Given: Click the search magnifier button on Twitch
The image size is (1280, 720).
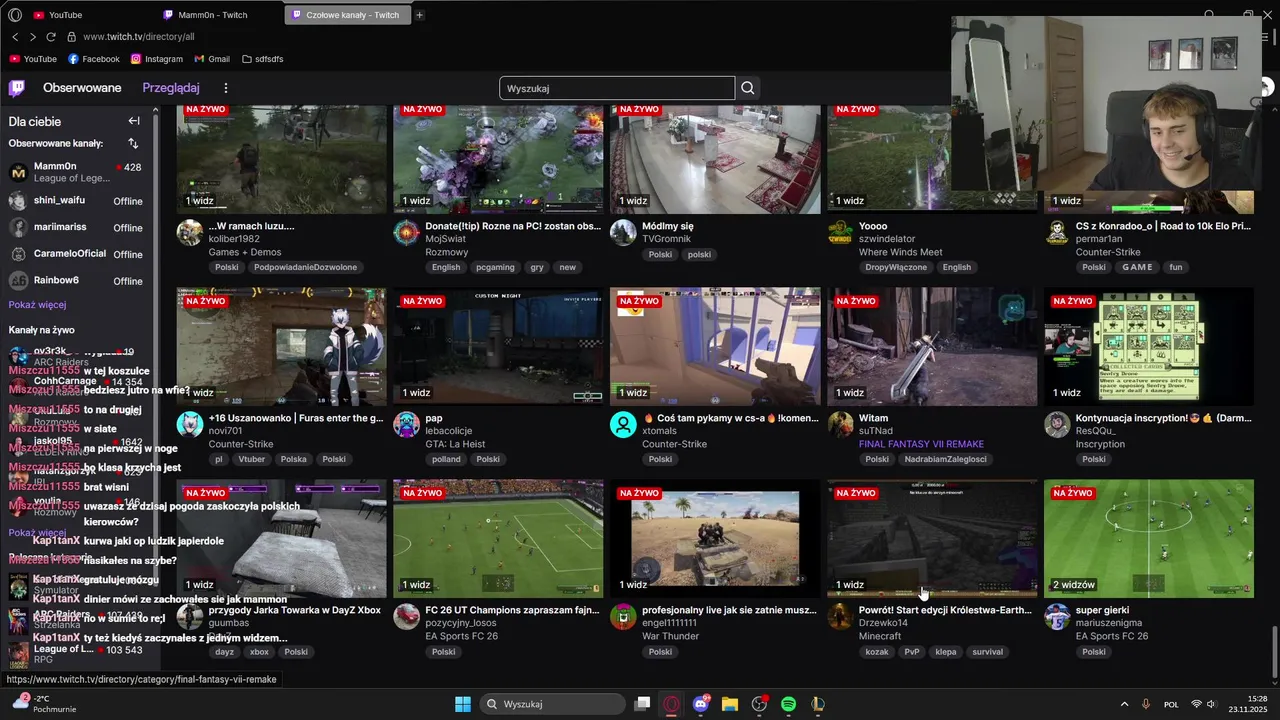Looking at the screenshot, I should click(748, 88).
